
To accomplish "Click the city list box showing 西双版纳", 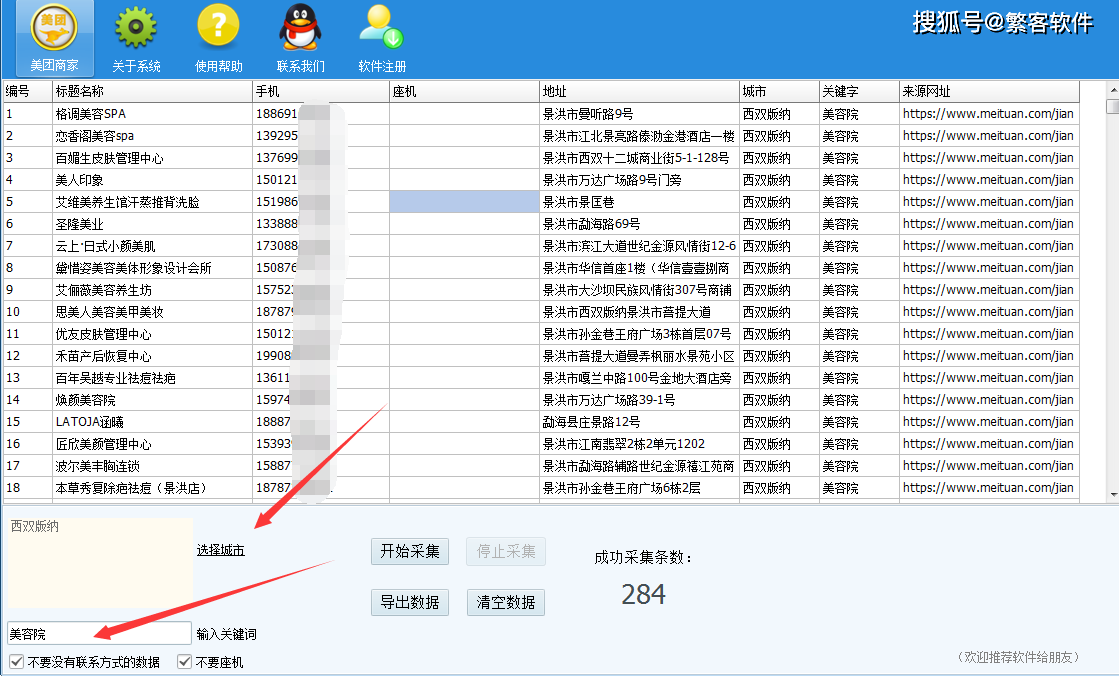I will pyautogui.click(x=99, y=563).
